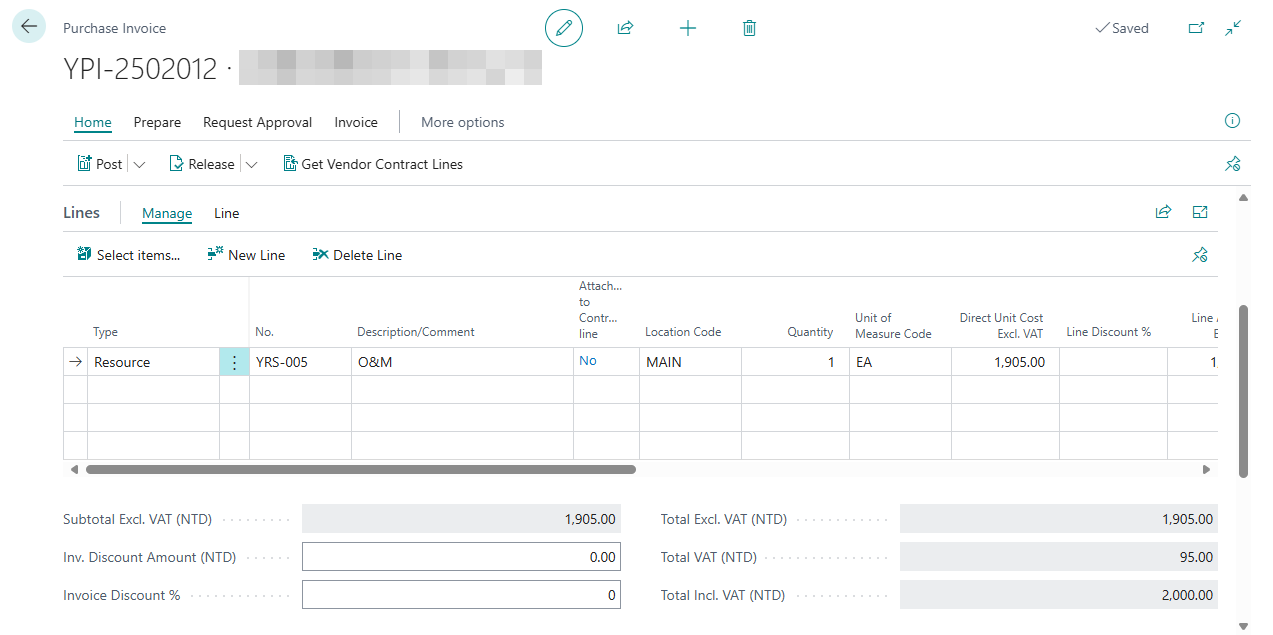Open invoice in new window icon

1196,28
